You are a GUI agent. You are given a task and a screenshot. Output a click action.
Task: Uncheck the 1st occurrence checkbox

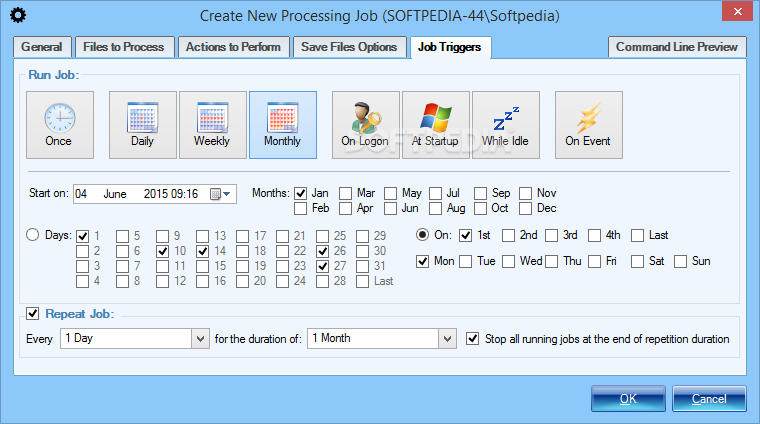465,236
